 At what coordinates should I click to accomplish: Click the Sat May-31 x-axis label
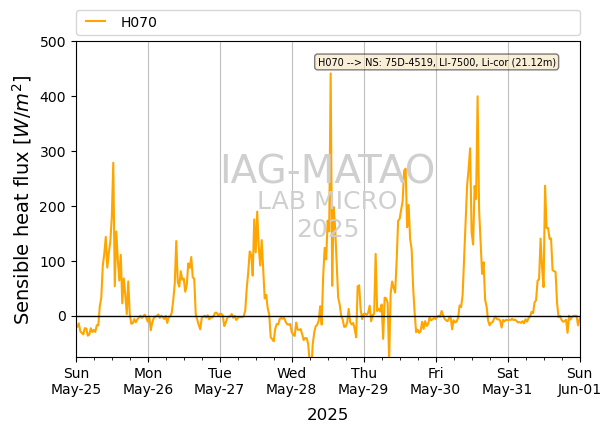[x=507, y=381]
